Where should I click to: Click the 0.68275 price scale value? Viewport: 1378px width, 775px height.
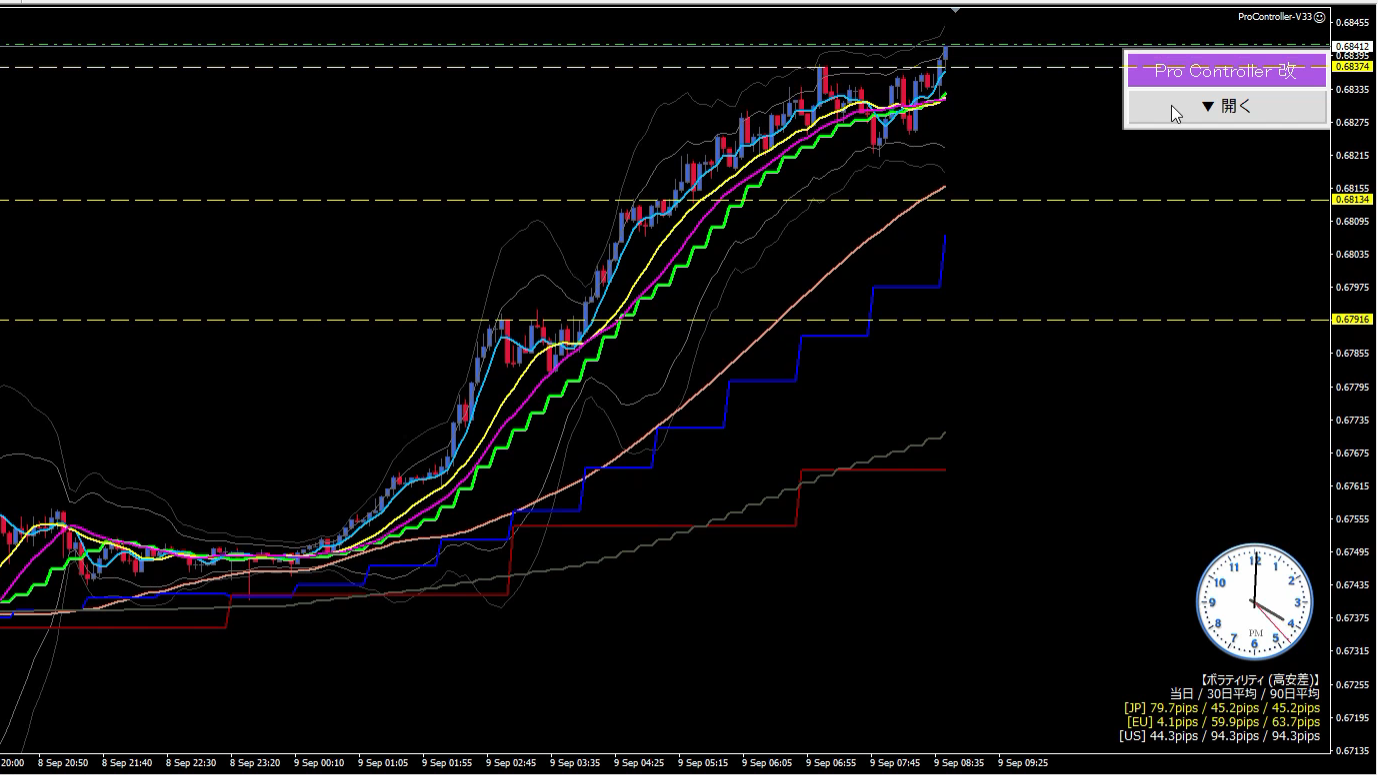point(1352,122)
